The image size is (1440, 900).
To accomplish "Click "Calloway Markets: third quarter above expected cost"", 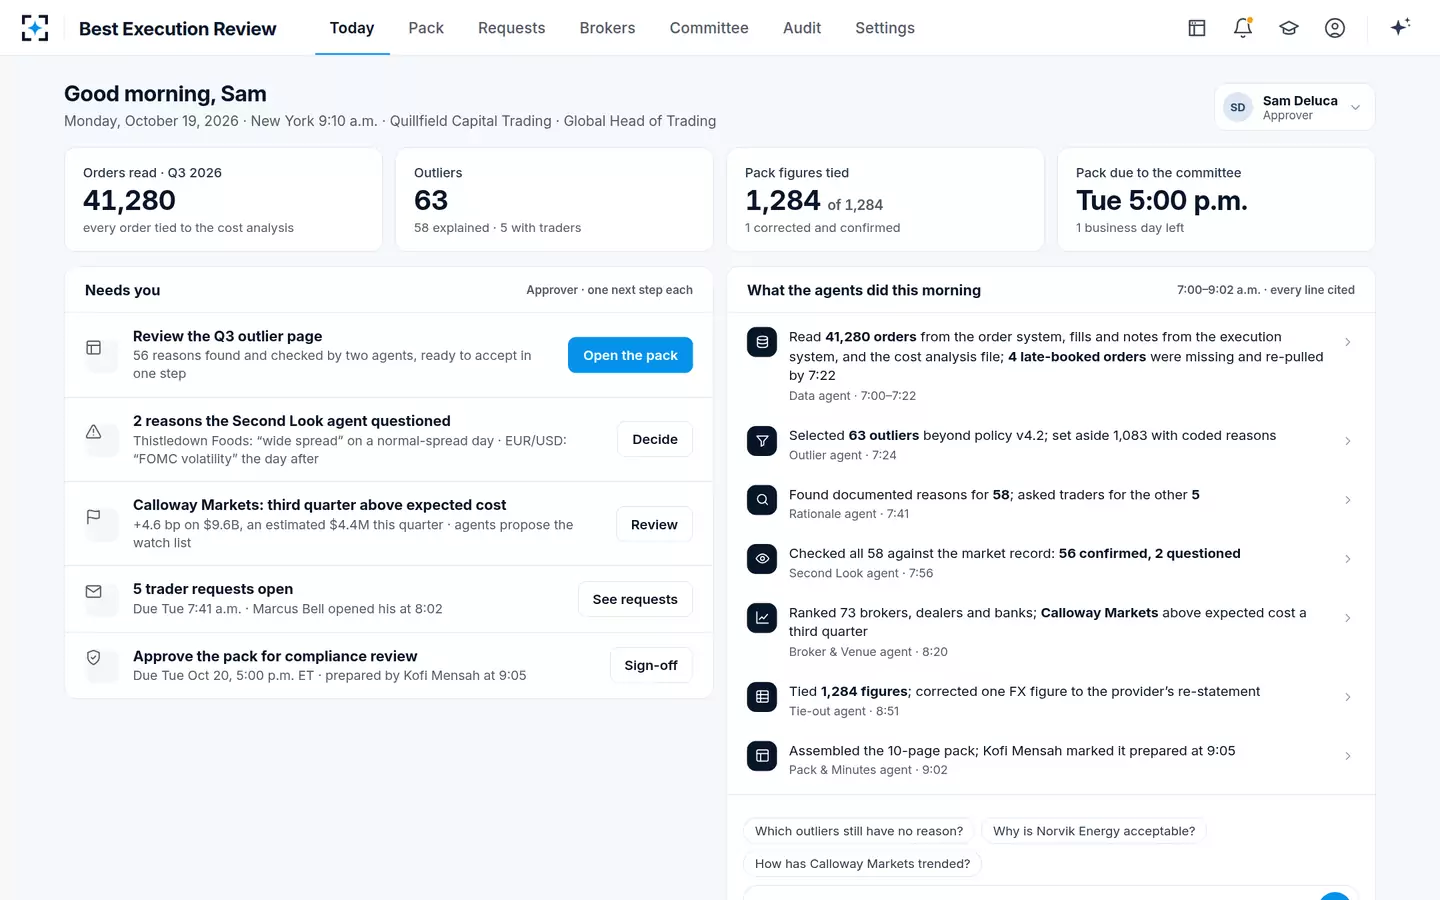I will pyautogui.click(x=319, y=505).
